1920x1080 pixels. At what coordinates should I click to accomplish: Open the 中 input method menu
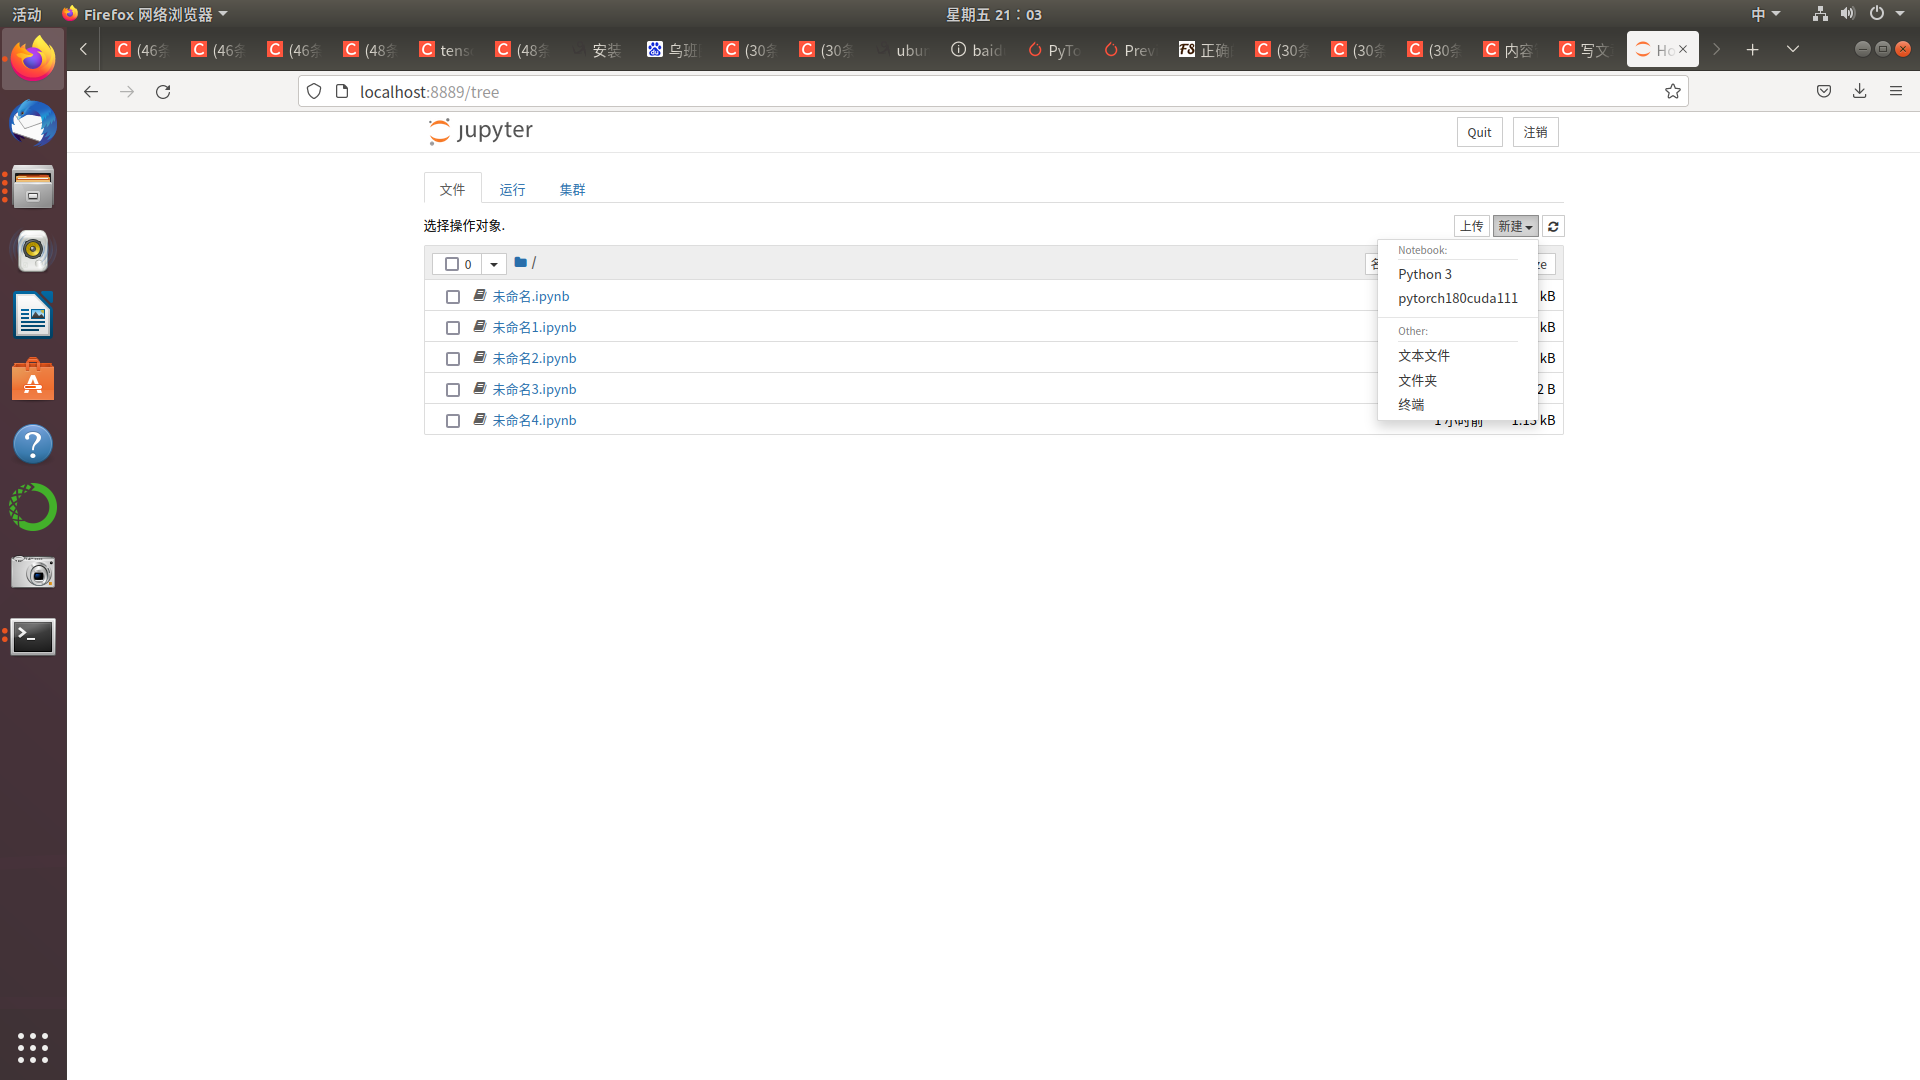1765,14
